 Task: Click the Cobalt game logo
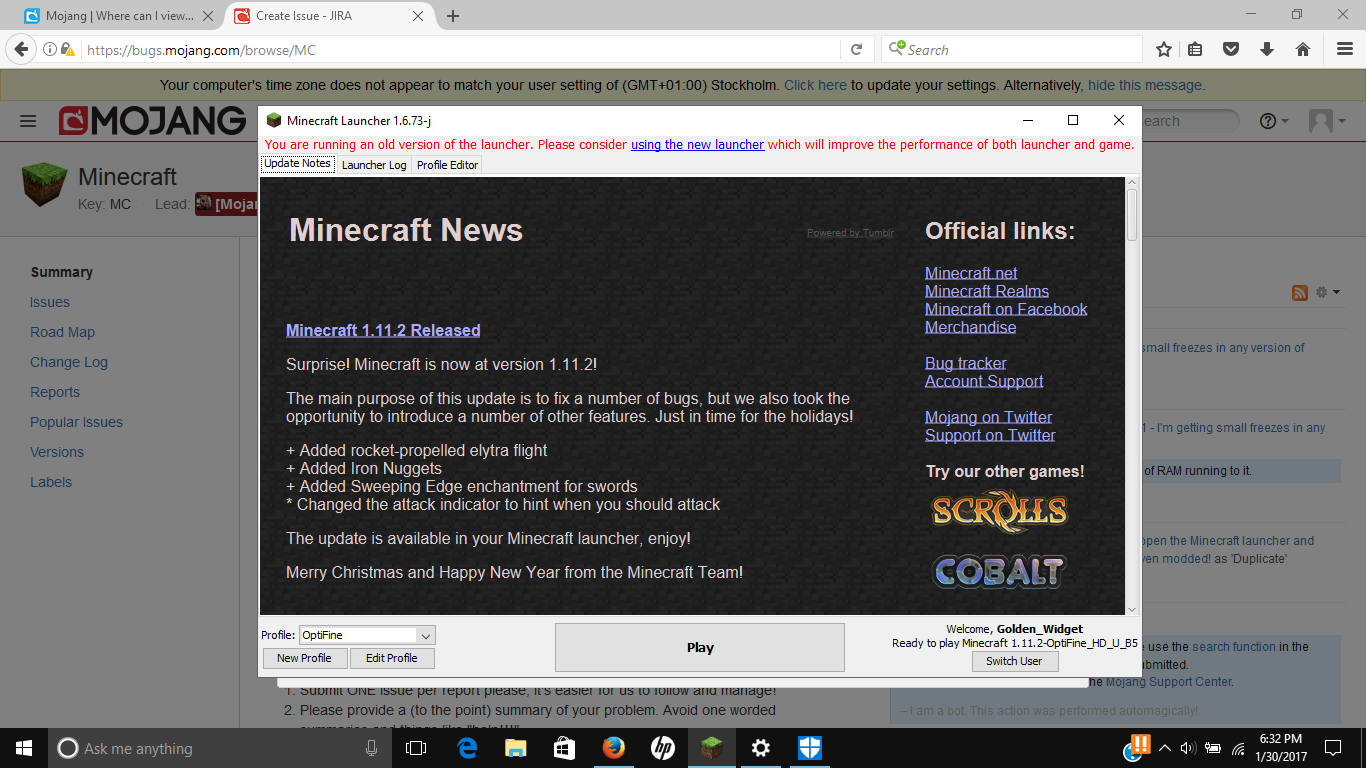pos(1000,571)
